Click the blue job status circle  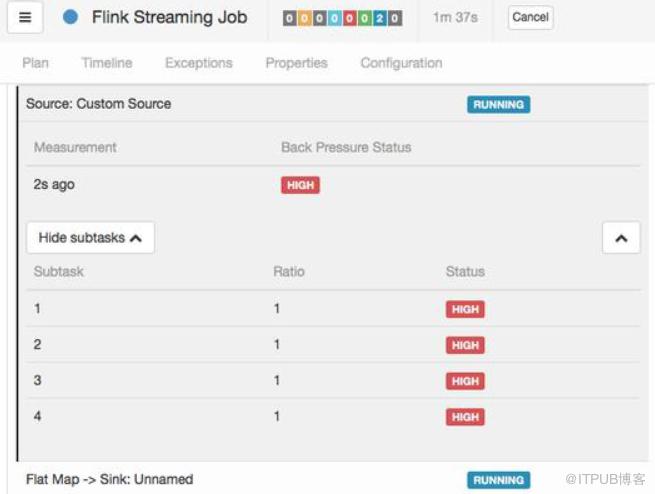coord(70,17)
